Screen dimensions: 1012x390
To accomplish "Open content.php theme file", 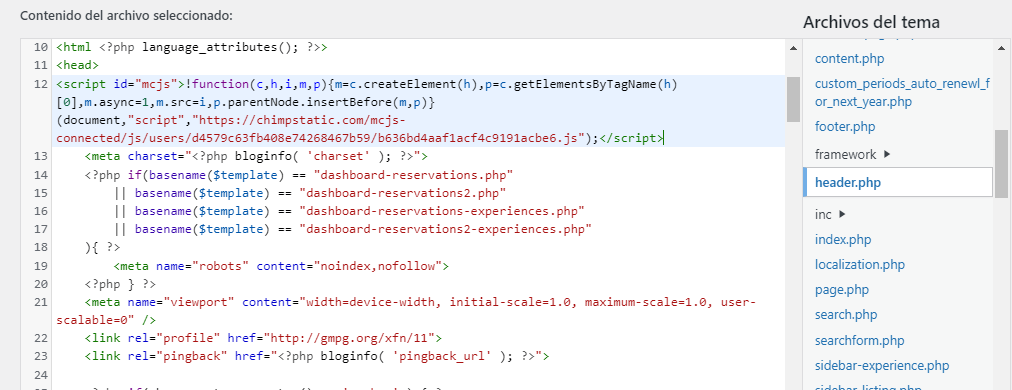I will (x=849, y=59).
